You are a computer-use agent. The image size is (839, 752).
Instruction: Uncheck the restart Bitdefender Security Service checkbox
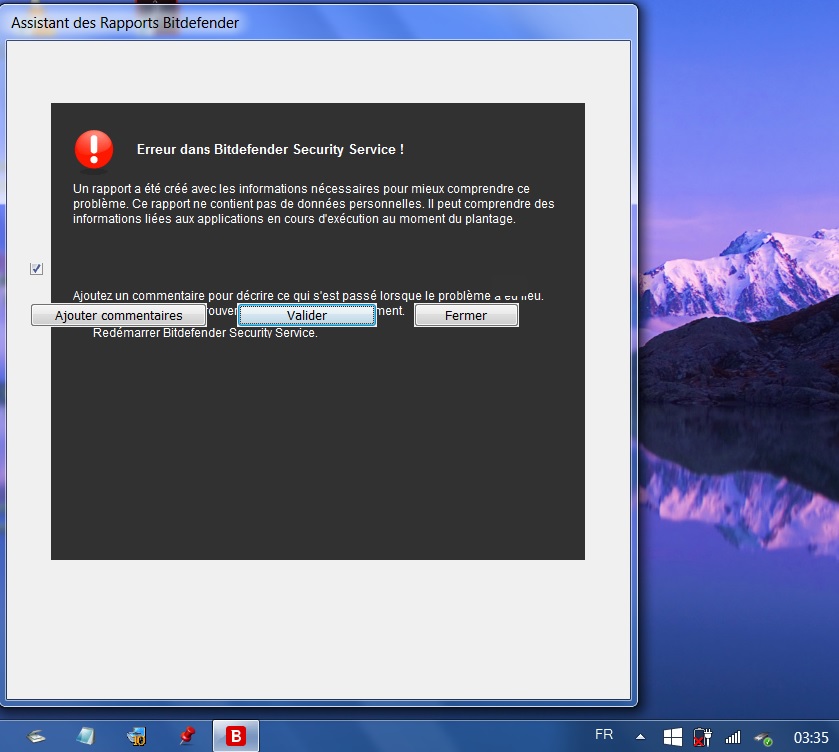point(36,269)
